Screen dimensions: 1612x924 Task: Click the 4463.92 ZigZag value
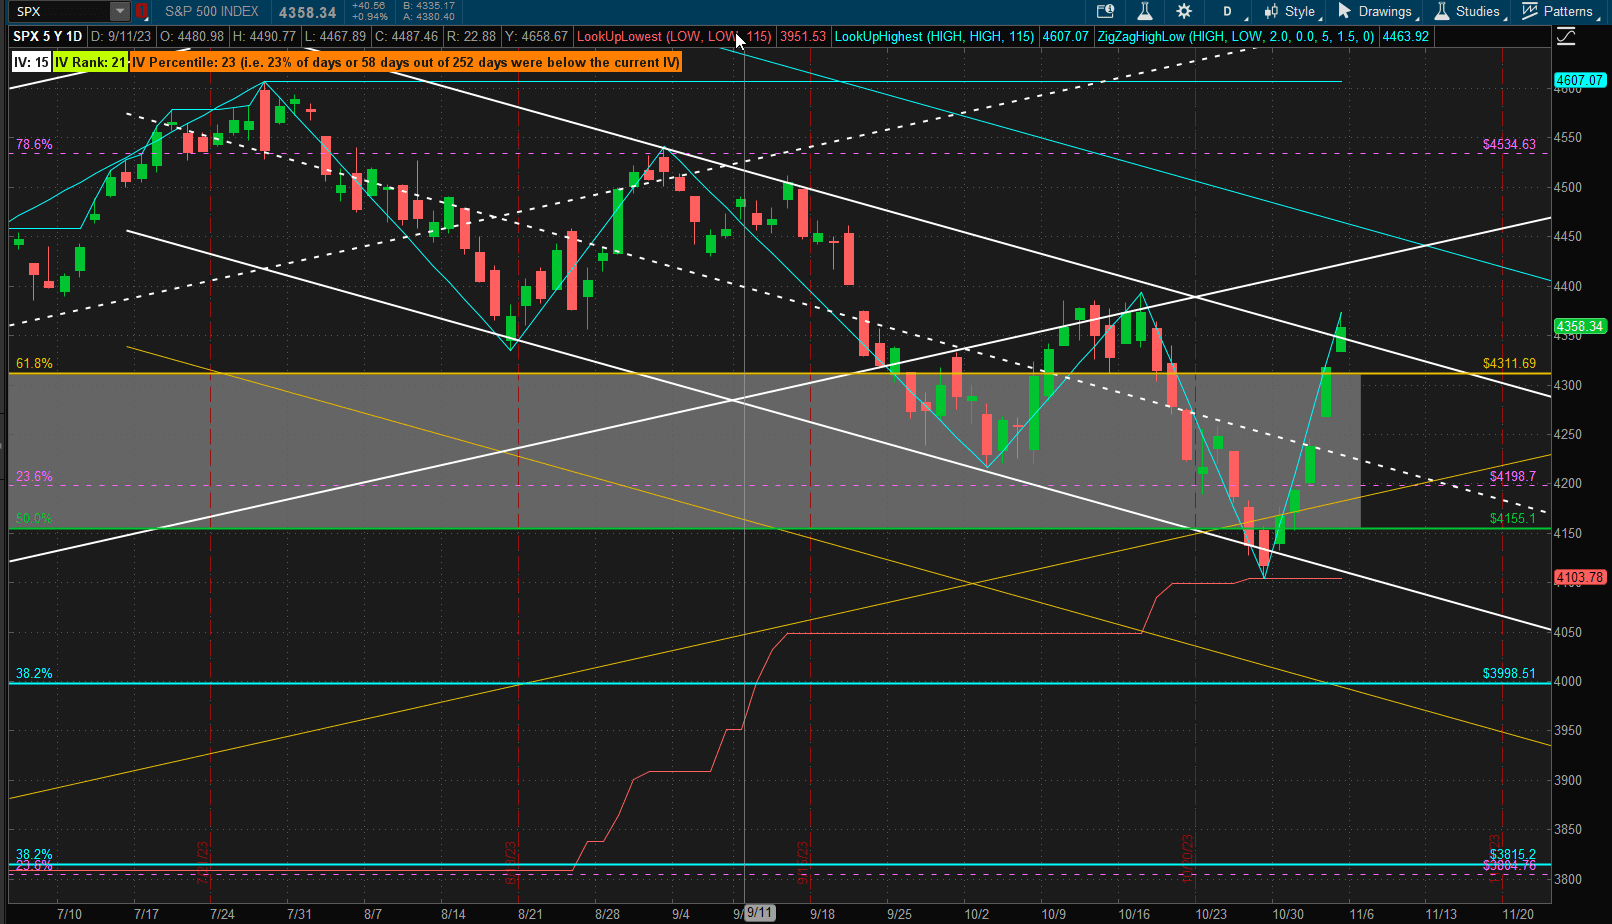(1406, 36)
